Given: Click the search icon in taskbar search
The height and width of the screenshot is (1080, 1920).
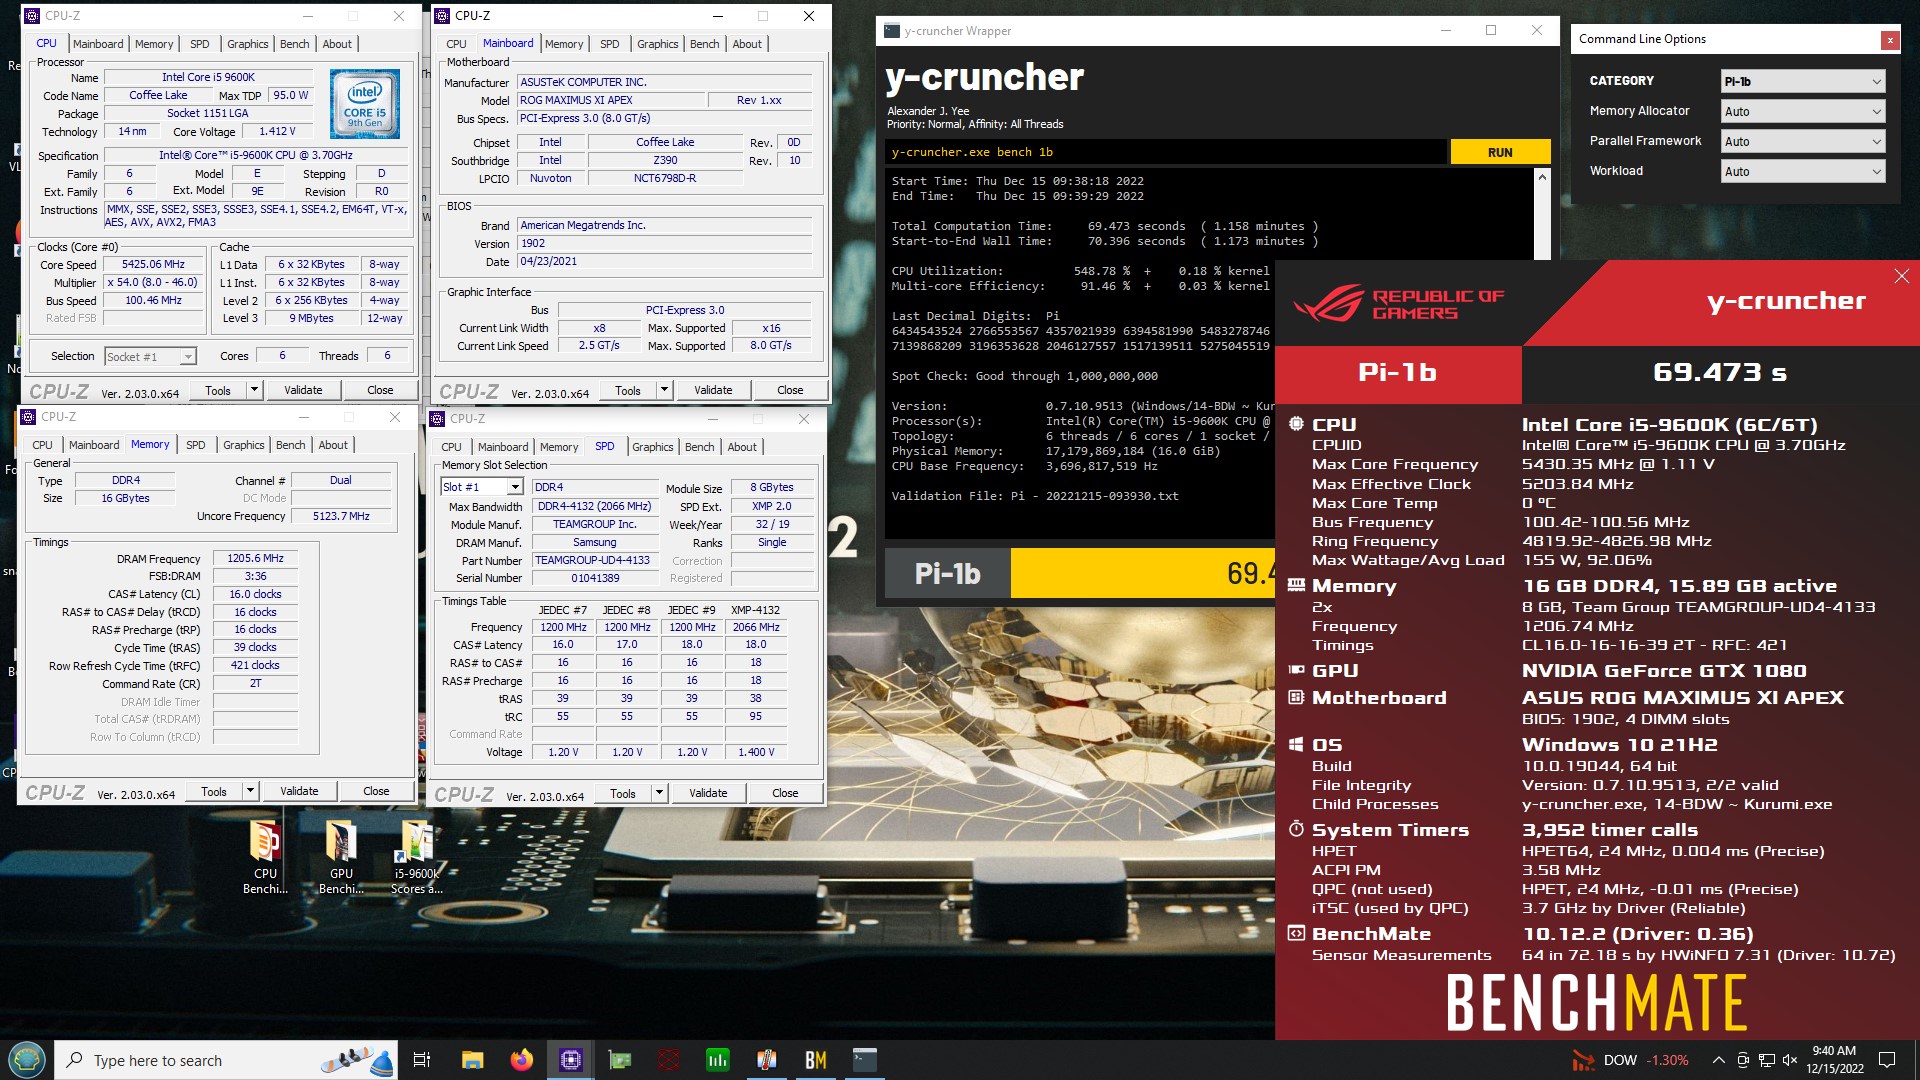Looking at the screenshot, I should click(x=75, y=1060).
